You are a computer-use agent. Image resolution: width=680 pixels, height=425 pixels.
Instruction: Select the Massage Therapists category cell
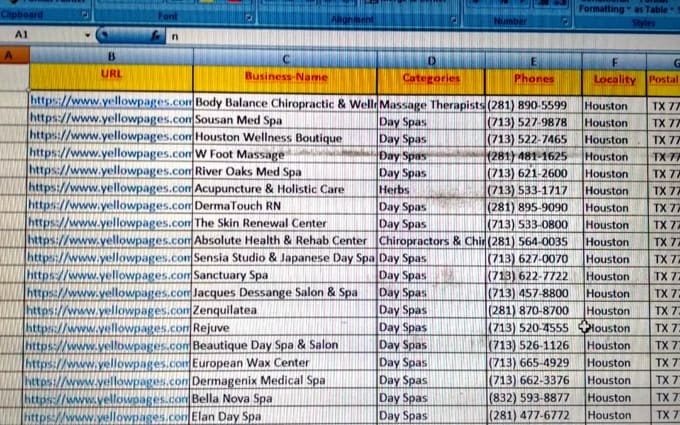click(431, 105)
